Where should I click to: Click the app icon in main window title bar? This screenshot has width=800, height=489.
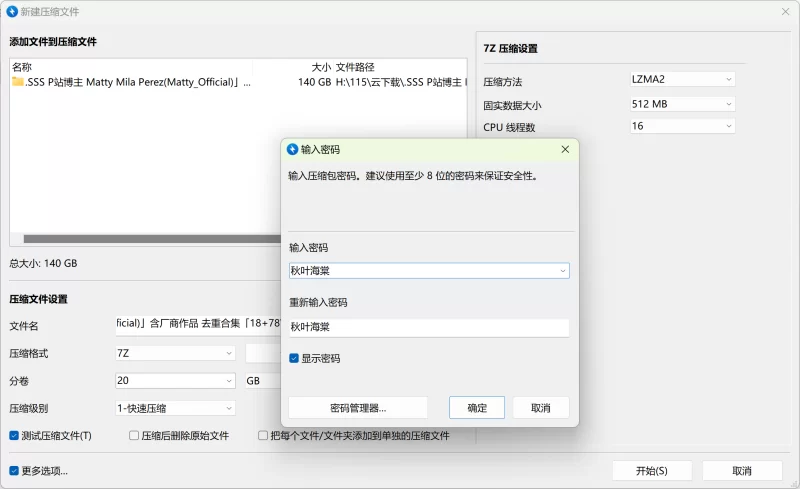[12, 11]
